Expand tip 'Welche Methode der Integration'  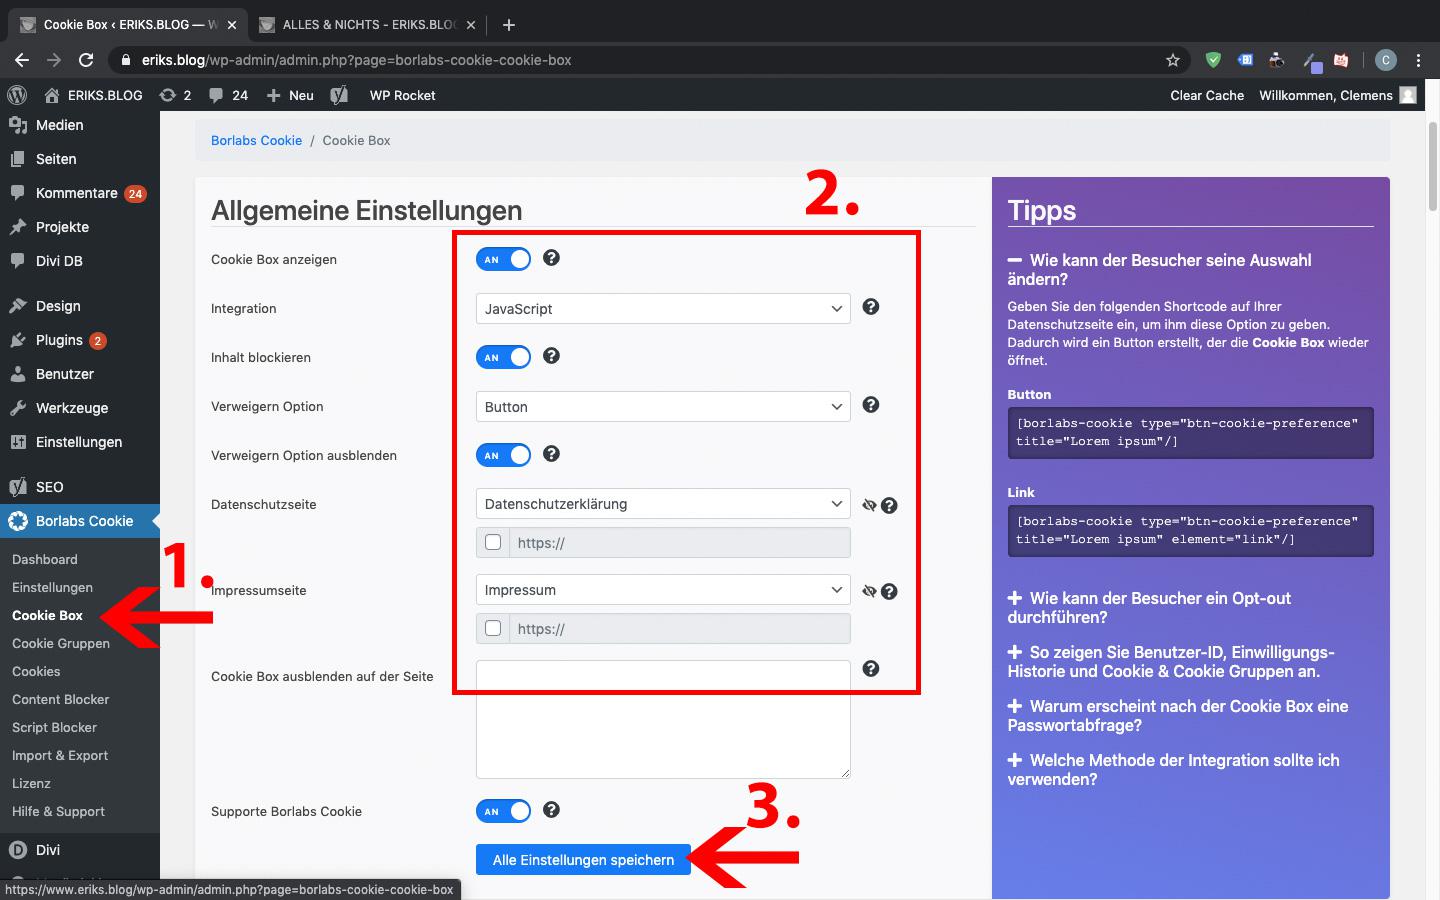(x=1174, y=769)
